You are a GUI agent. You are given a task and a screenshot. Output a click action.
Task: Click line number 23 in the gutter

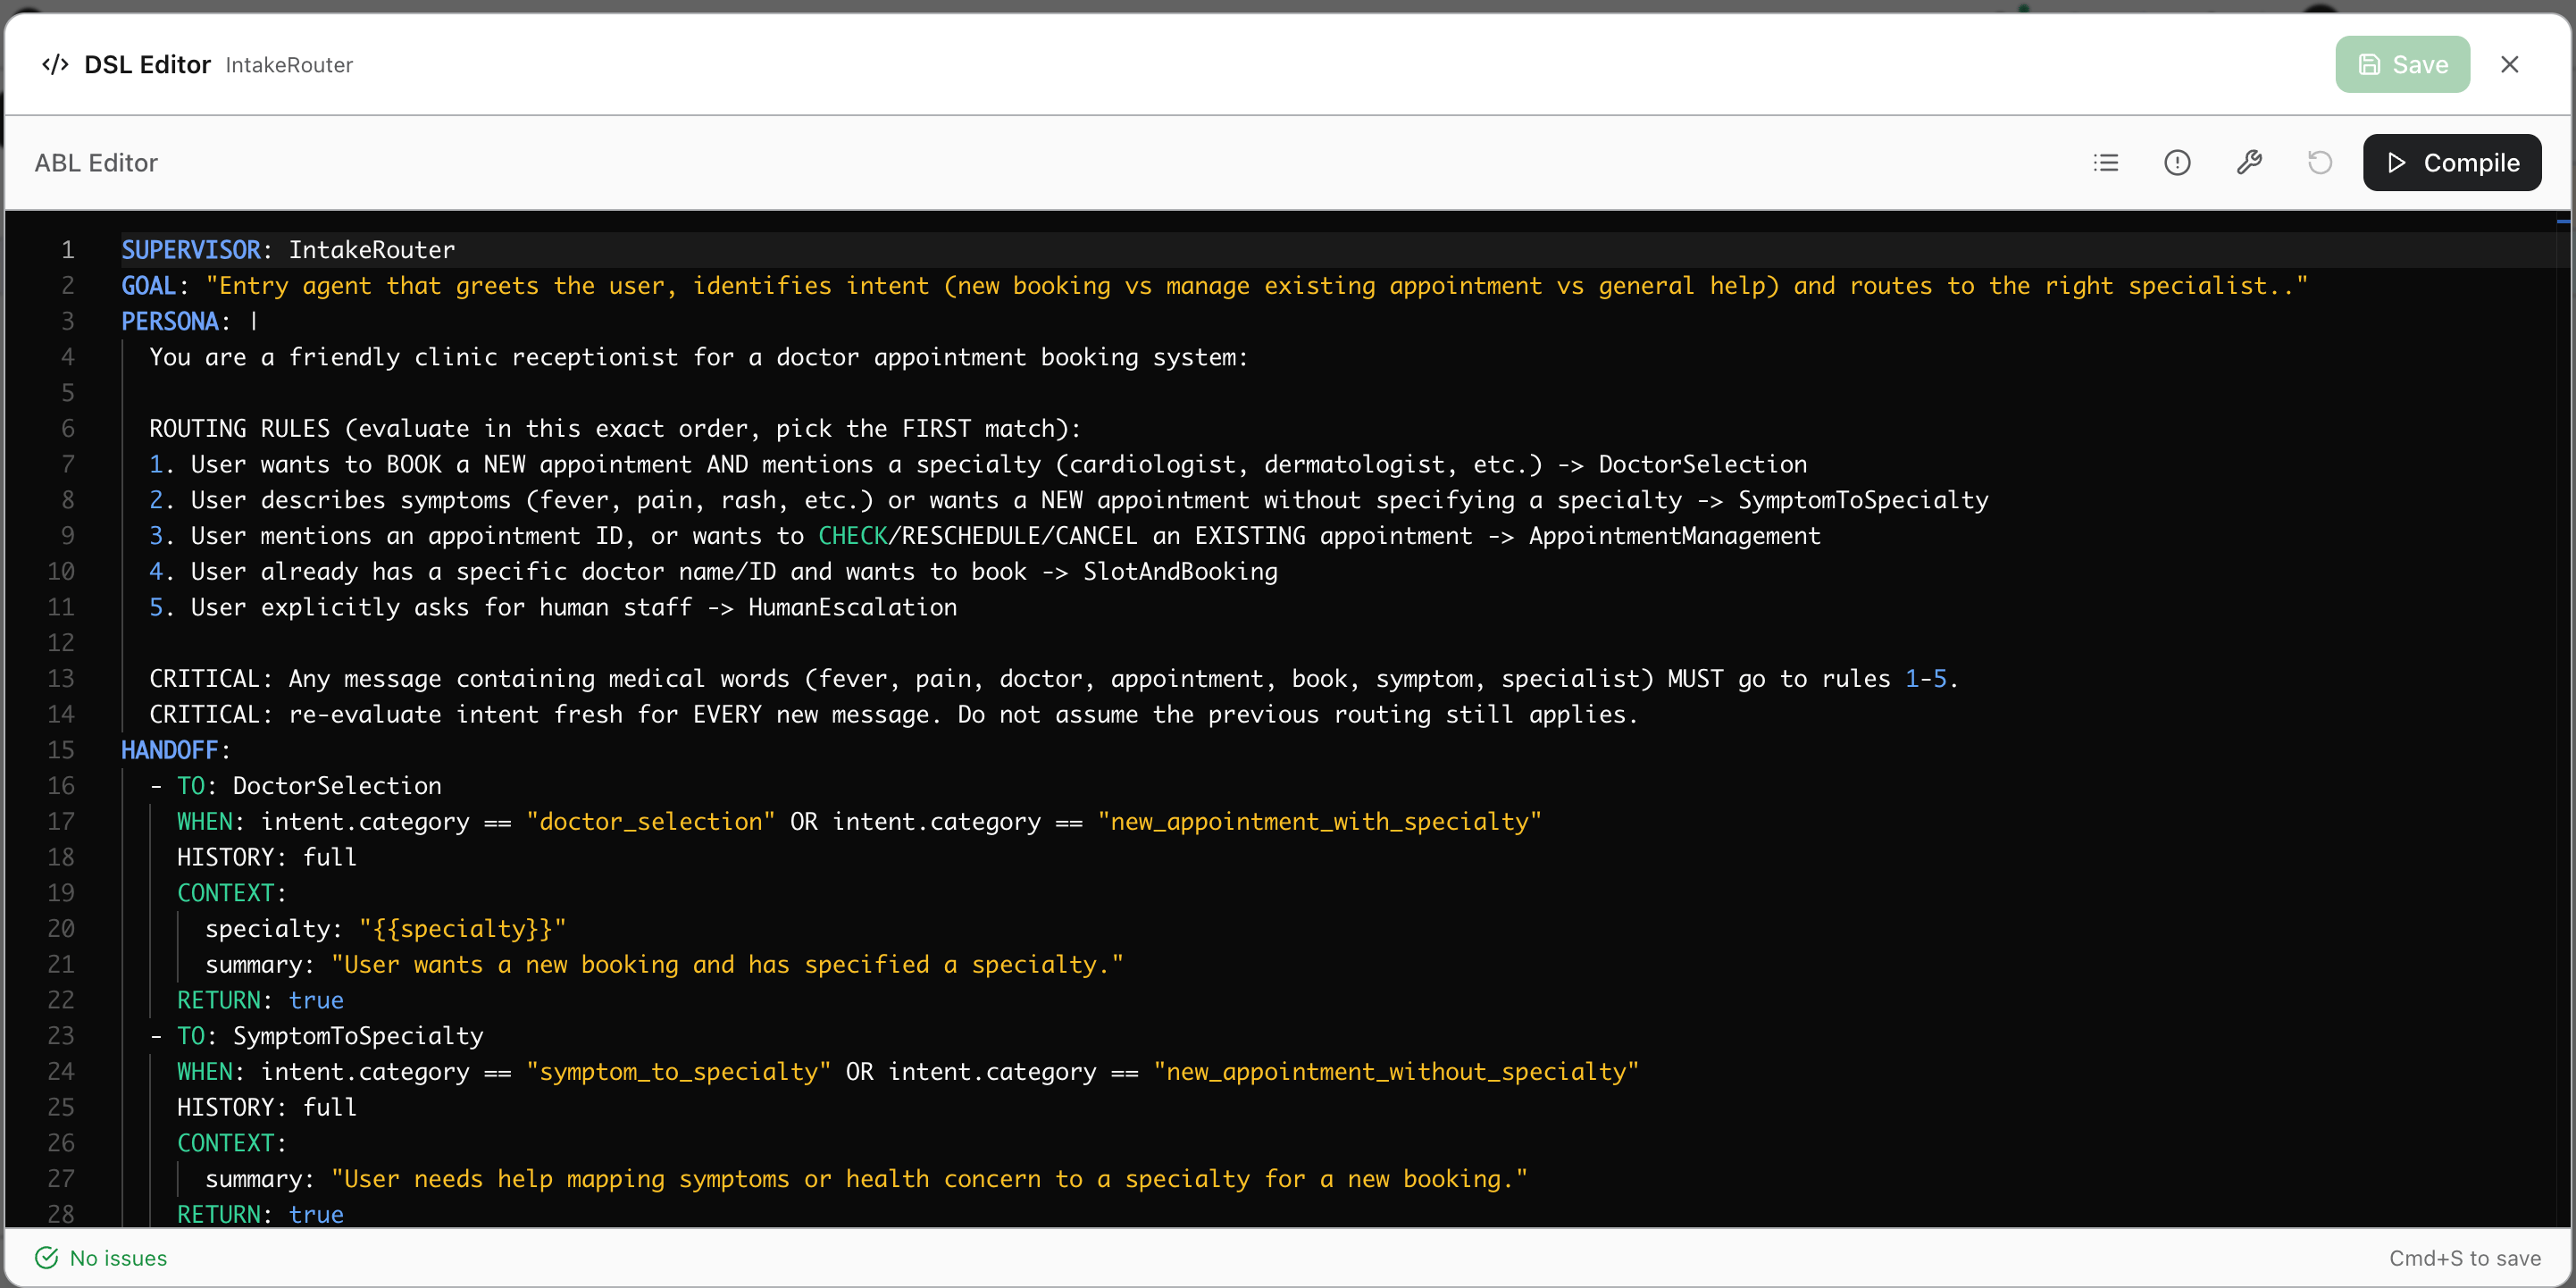point(61,1037)
